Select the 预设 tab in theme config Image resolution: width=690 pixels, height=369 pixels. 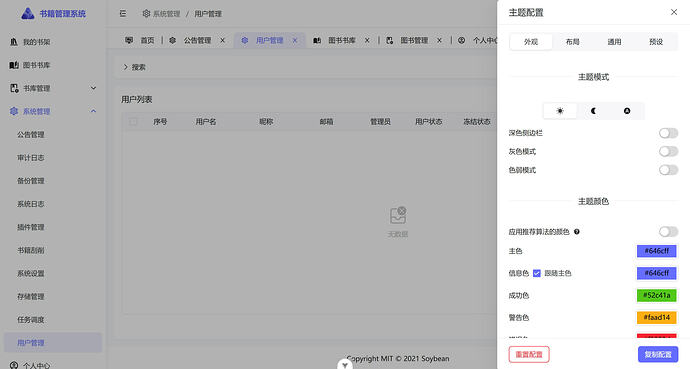[656, 42]
